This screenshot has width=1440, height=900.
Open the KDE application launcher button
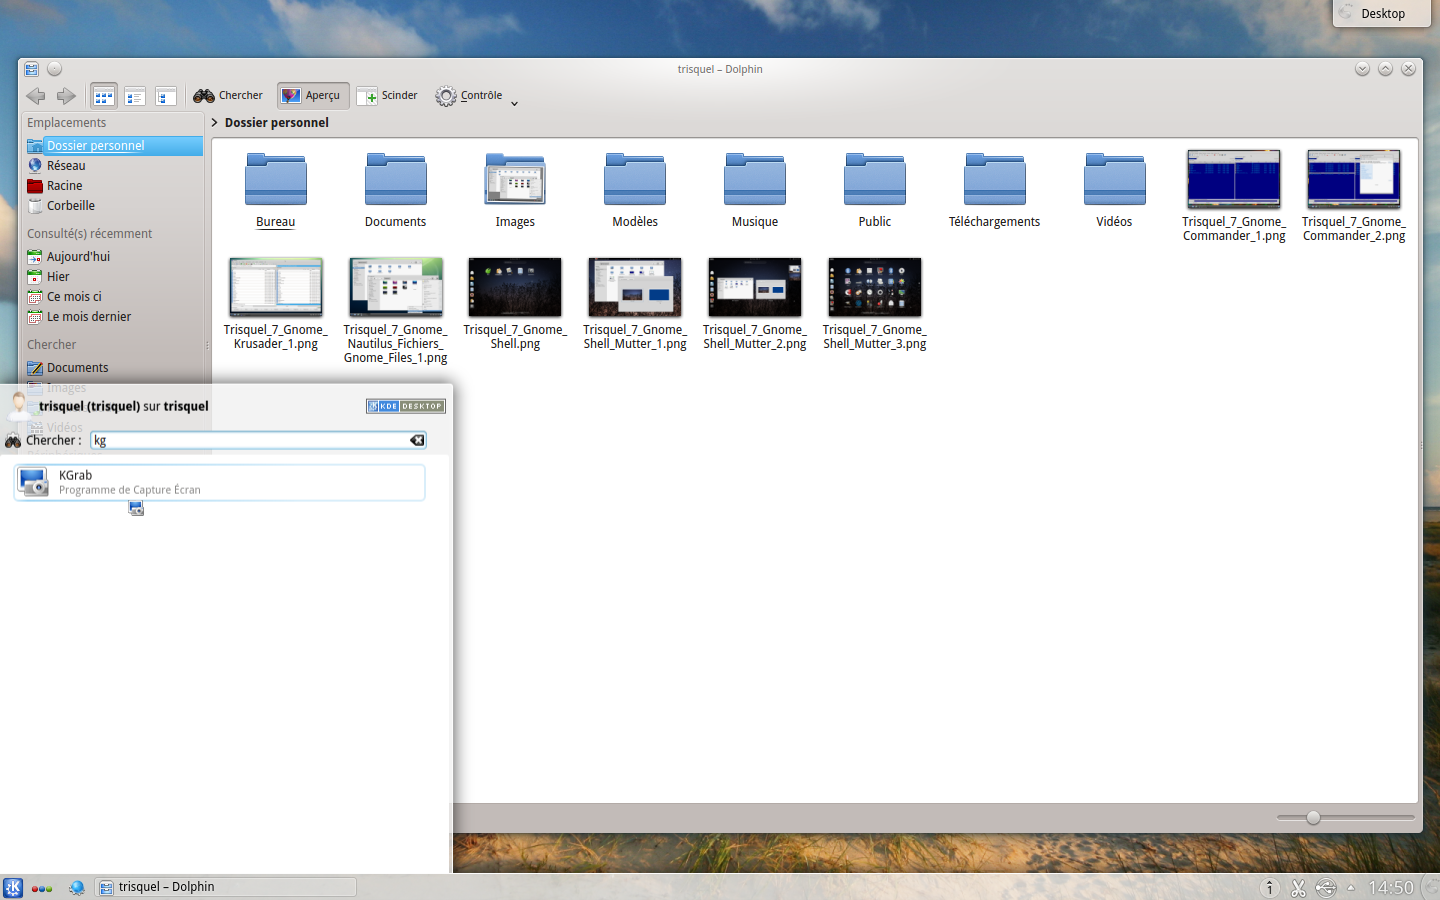(13, 887)
